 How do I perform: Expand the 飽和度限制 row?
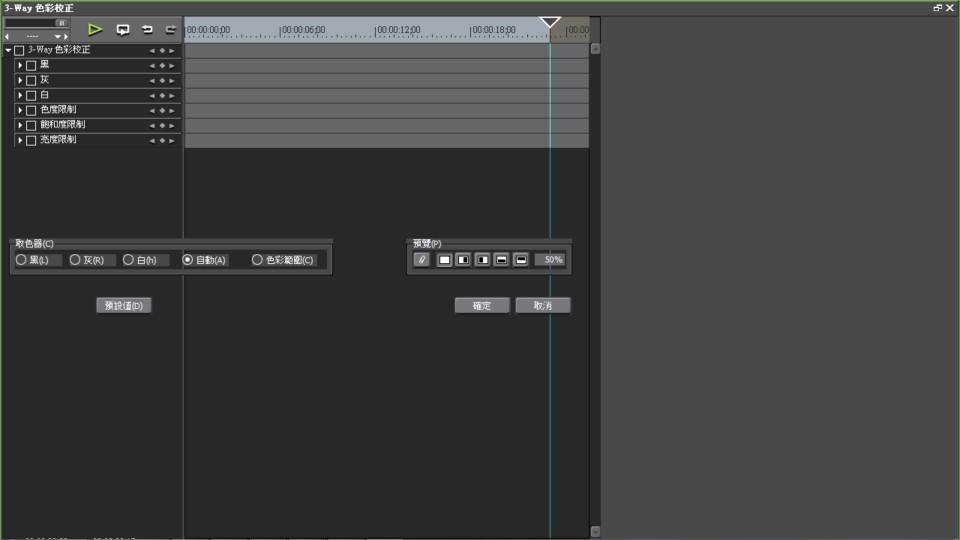tap(20, 125)
